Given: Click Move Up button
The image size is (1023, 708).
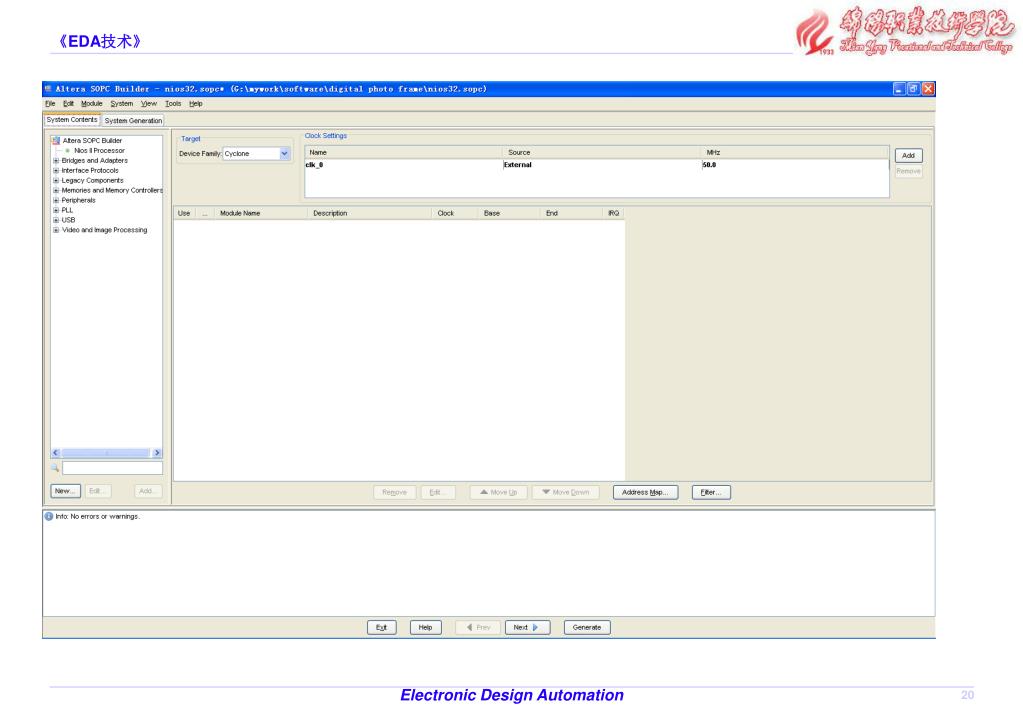Looking at the screenshot, I should 498,493.
